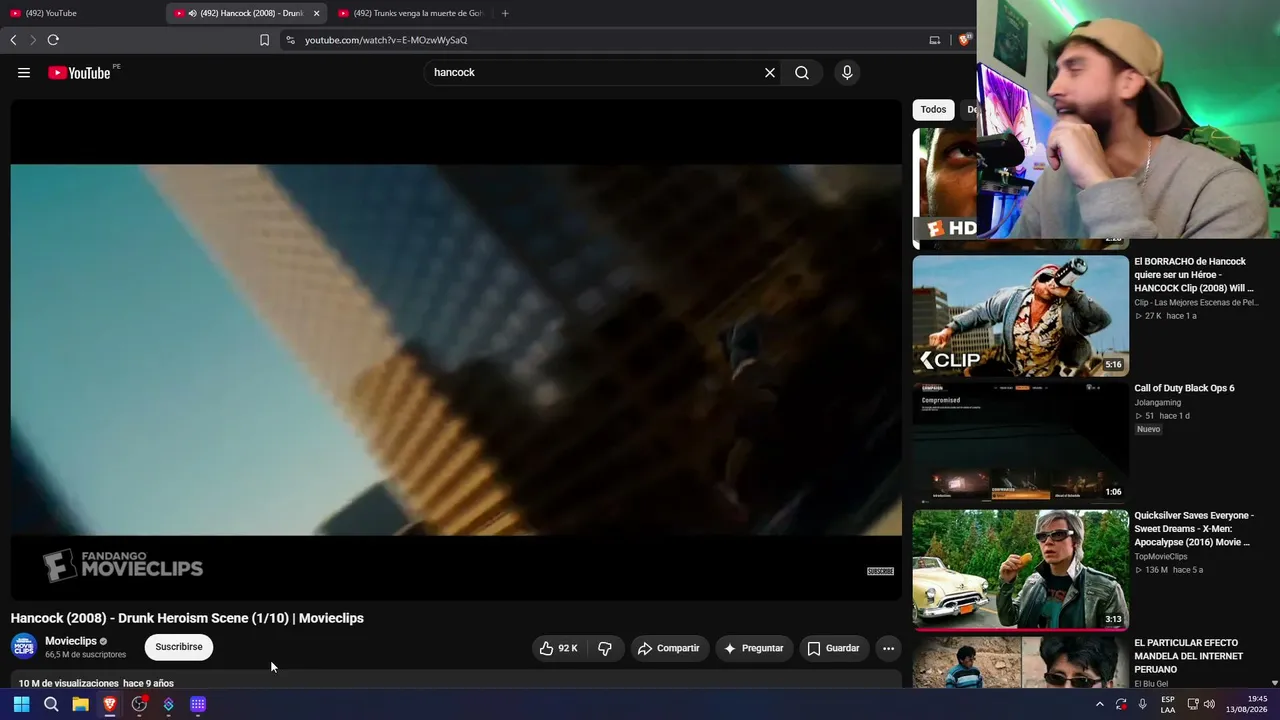The image size is (1280, 720).
Task: Open File Explorer from the taskbar
Action: pyautogui.click(x=80, y=704)
